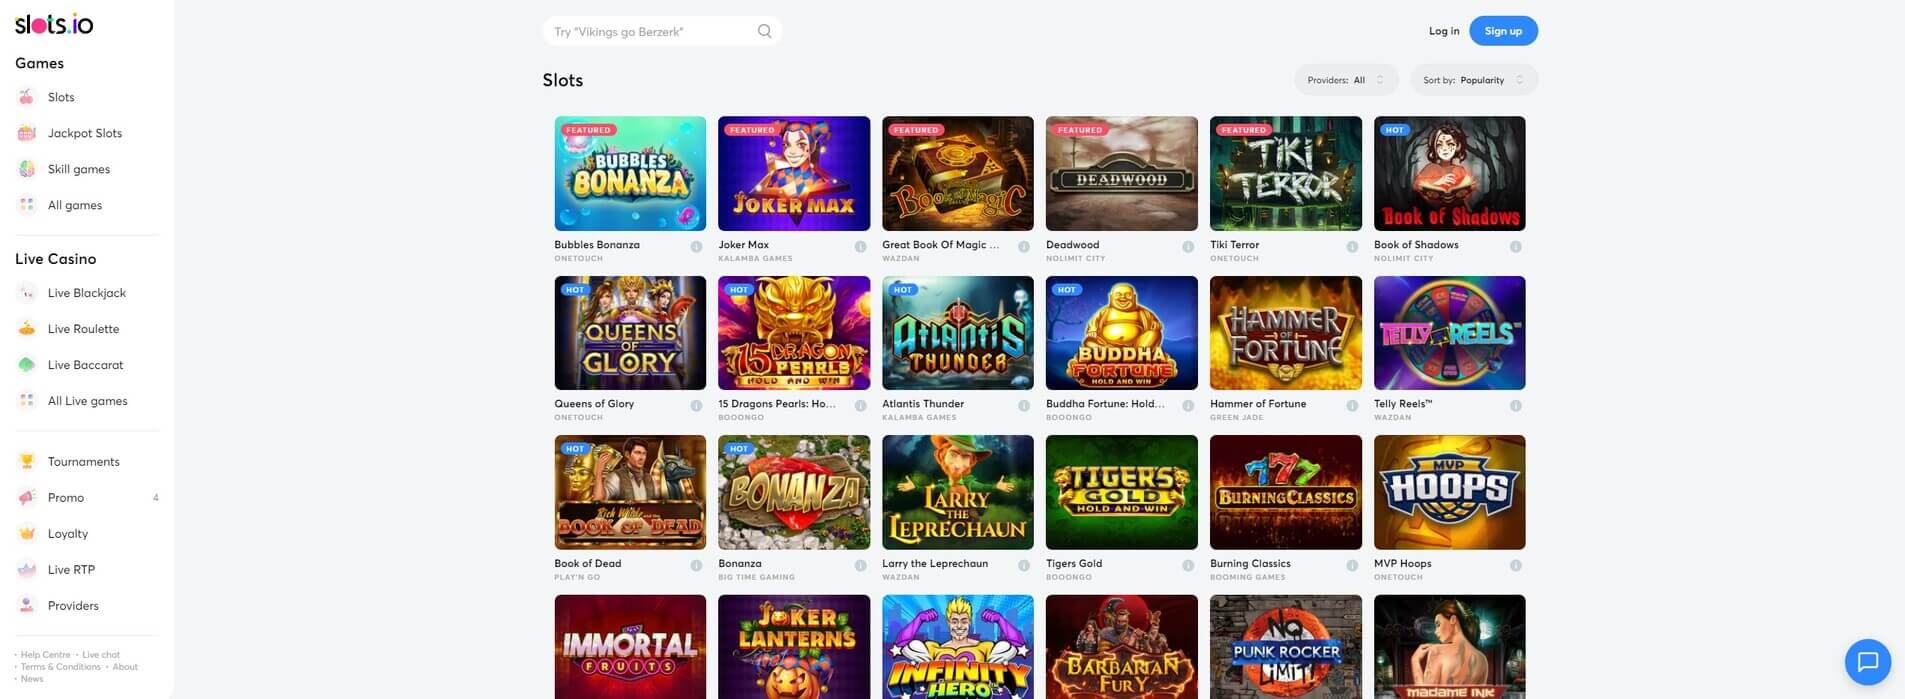Click the Jackpot Slots sidebar icon
This screenshot has height=699, width=1905.
(27, 133)
